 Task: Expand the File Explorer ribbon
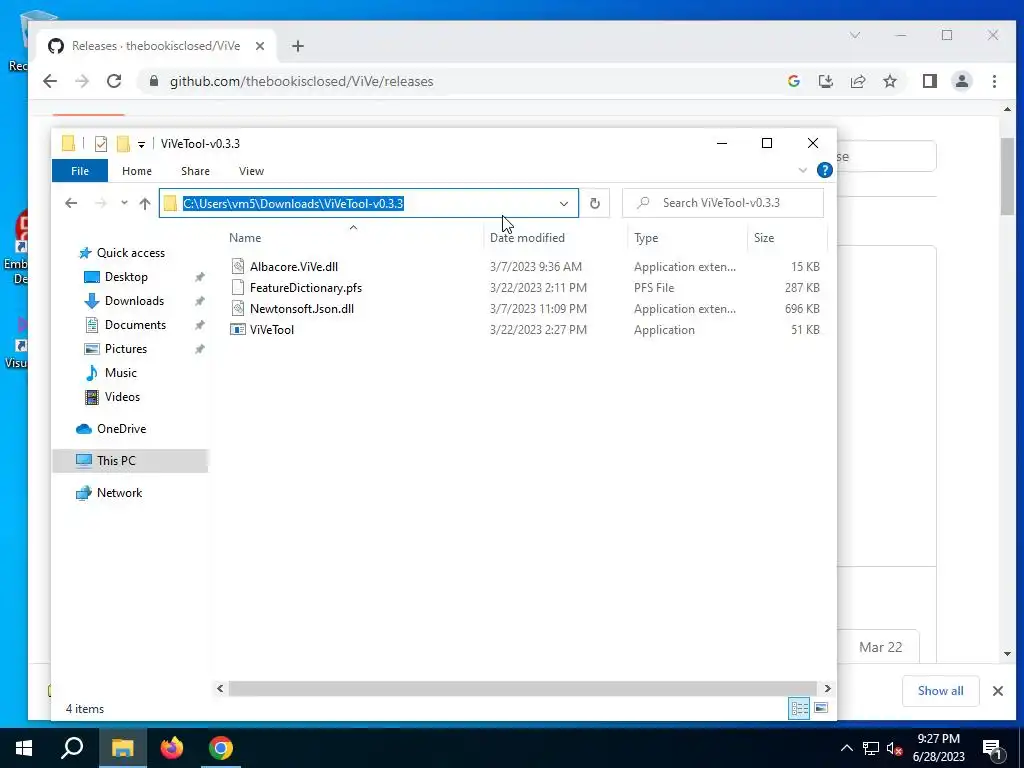[x=803, y=170]
